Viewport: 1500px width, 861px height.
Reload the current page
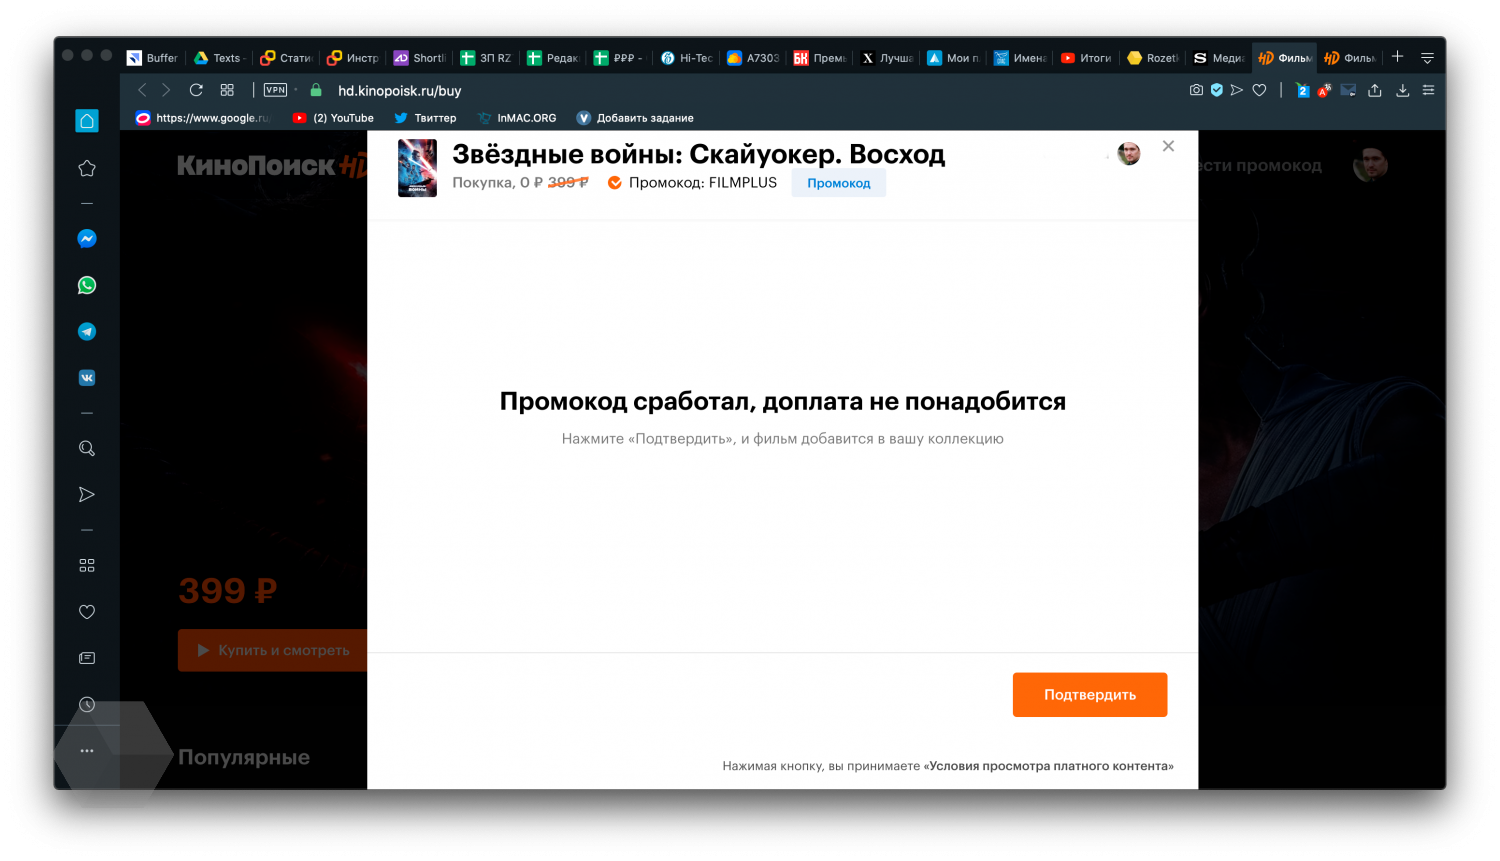(x=196, y=90)
